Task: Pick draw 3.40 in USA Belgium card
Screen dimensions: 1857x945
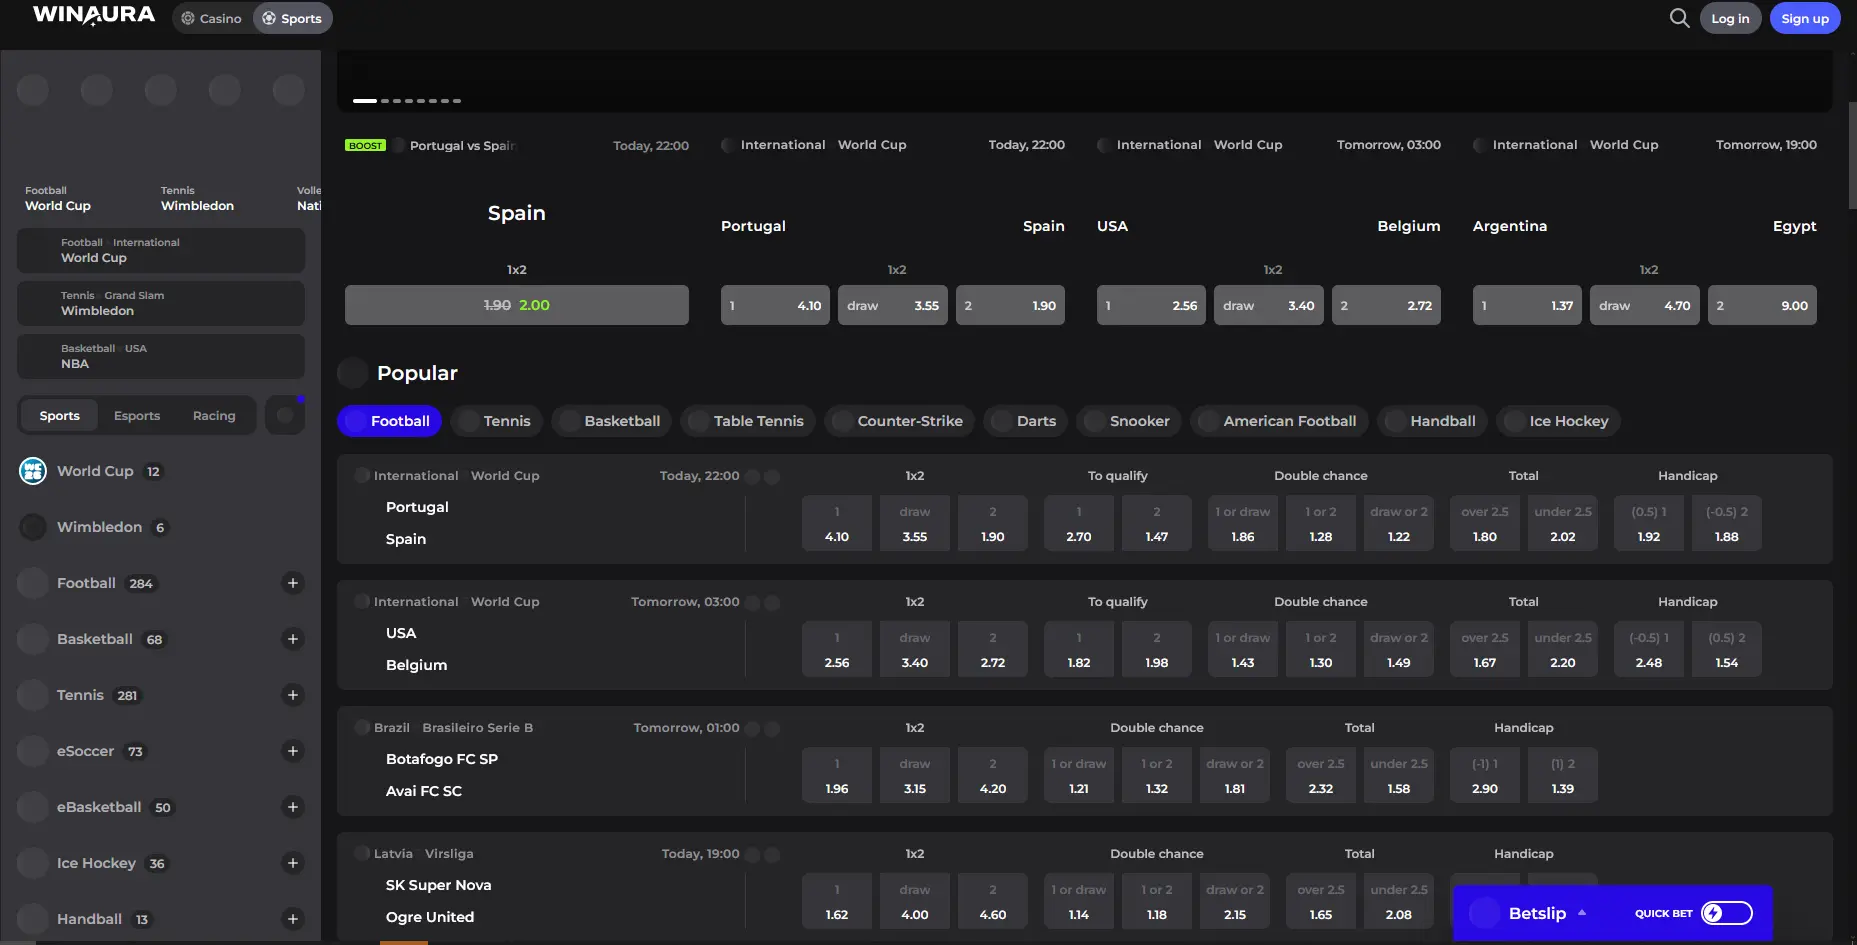Action: coord(1269,305)
